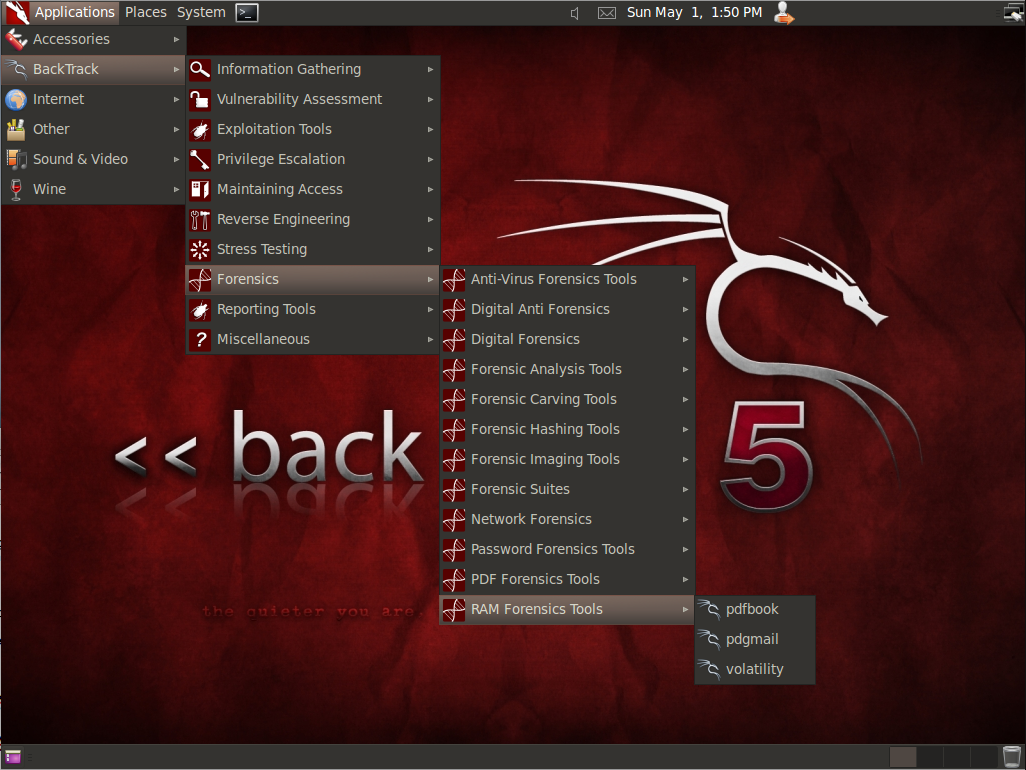
Task: Click the user switcher icon near the clock
Action: coord(784,13)
